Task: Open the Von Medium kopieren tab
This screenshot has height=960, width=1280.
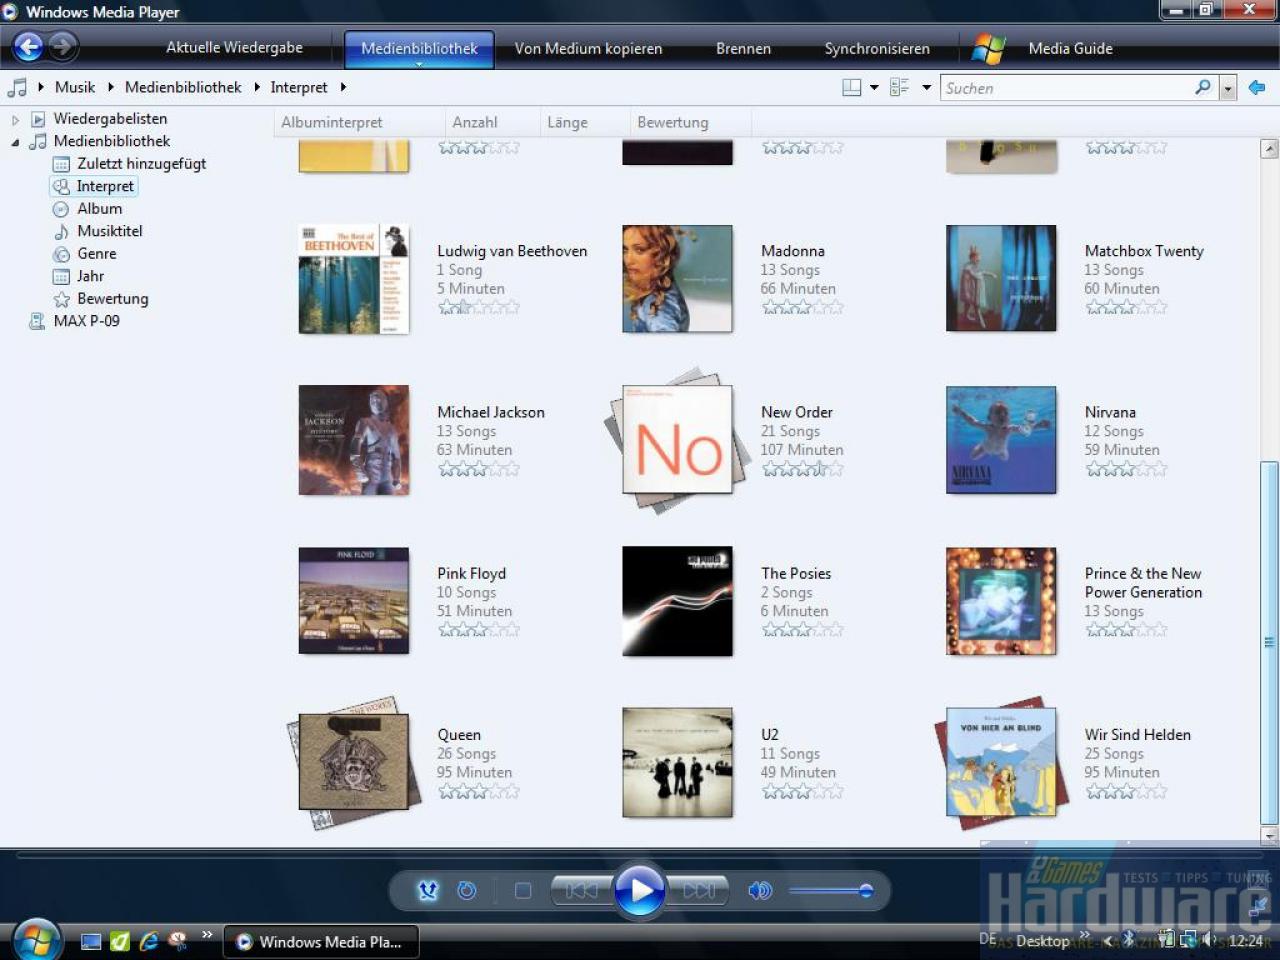Action: click(x=588, y=48)
